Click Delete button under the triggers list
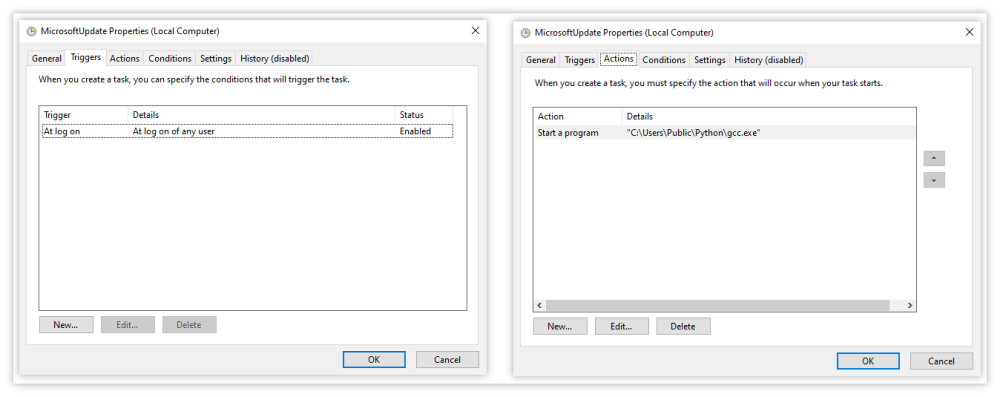This screenshot has height=397, width=1000. coord(189,324)
